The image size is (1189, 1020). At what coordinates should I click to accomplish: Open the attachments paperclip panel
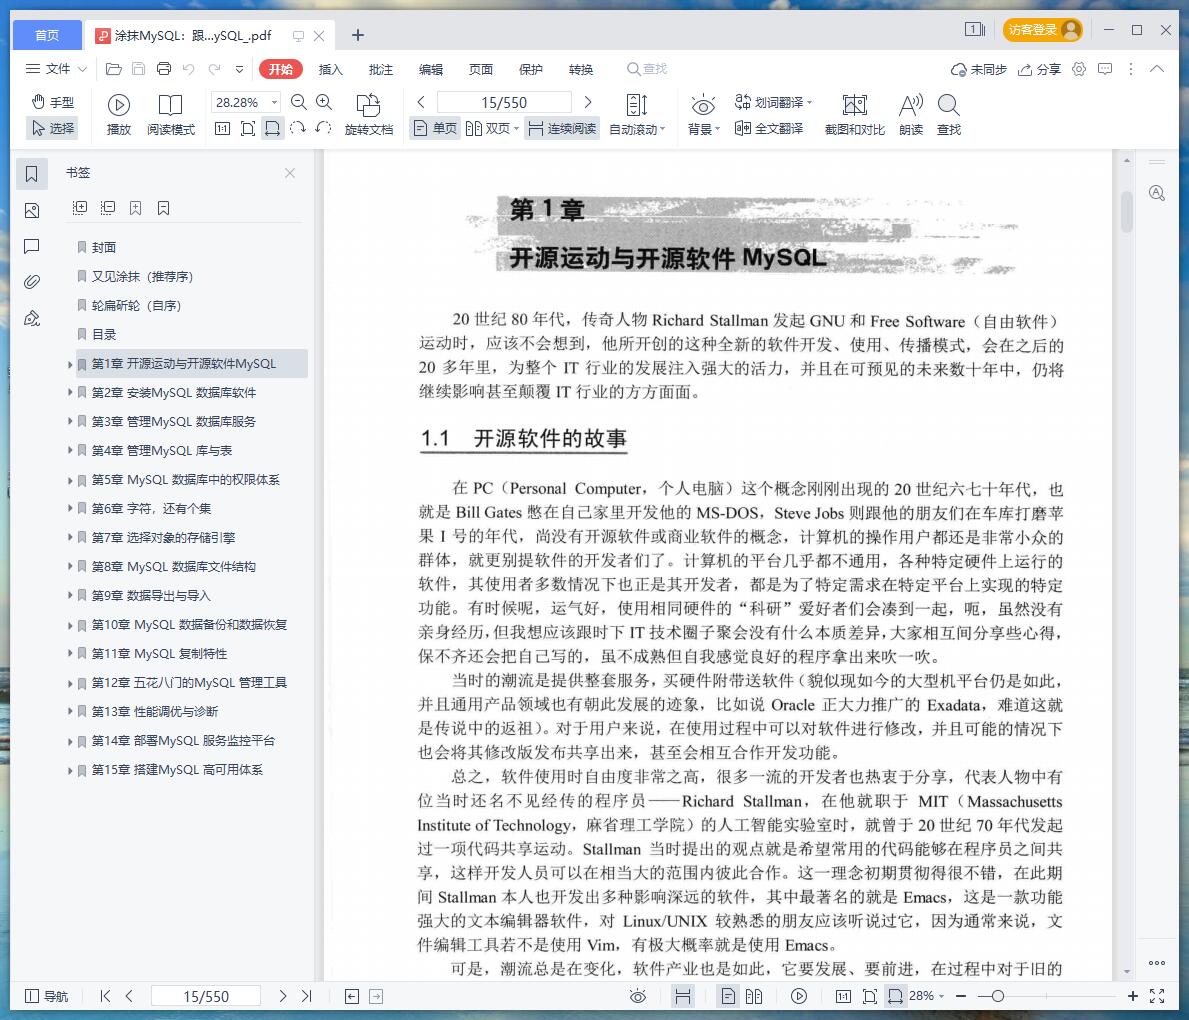32,282
